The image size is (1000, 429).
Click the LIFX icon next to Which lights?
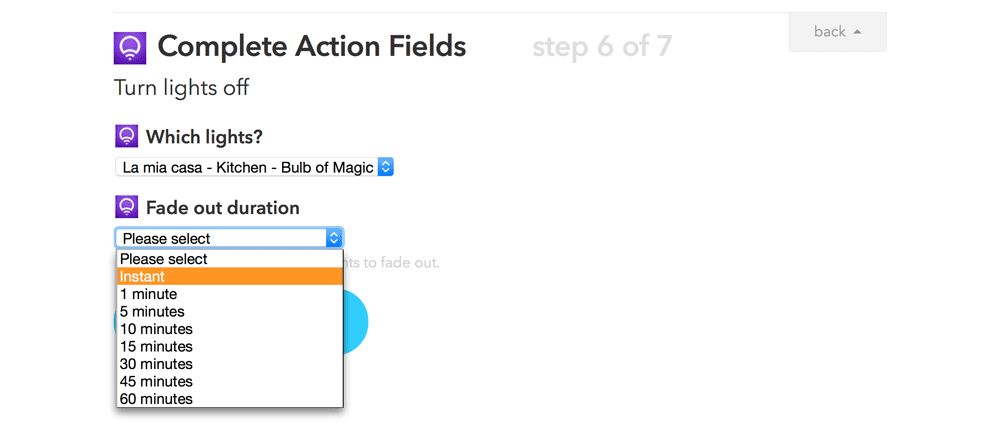coord(126,137)
